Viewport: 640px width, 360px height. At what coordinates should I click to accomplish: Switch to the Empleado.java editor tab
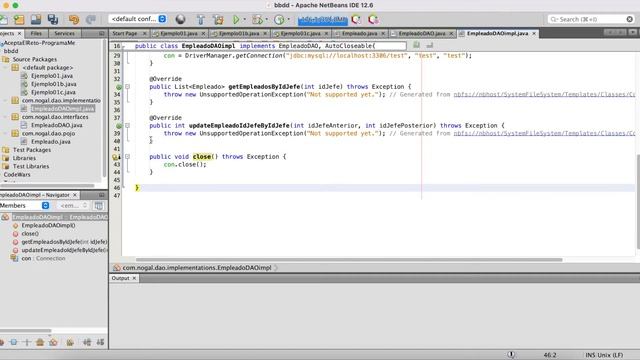tap(359, 33)
